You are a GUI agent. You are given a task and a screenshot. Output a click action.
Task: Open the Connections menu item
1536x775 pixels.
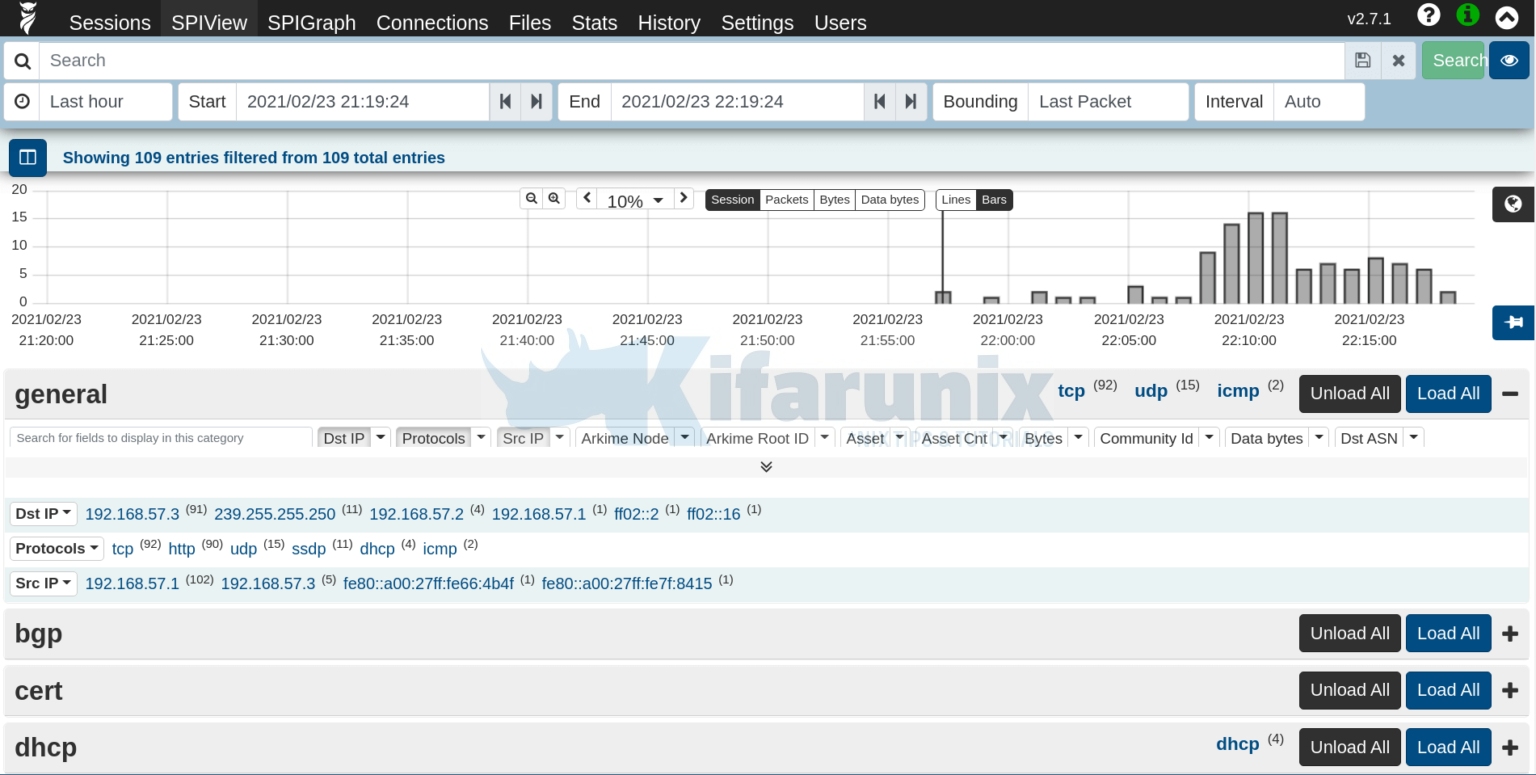click(432, 22)
